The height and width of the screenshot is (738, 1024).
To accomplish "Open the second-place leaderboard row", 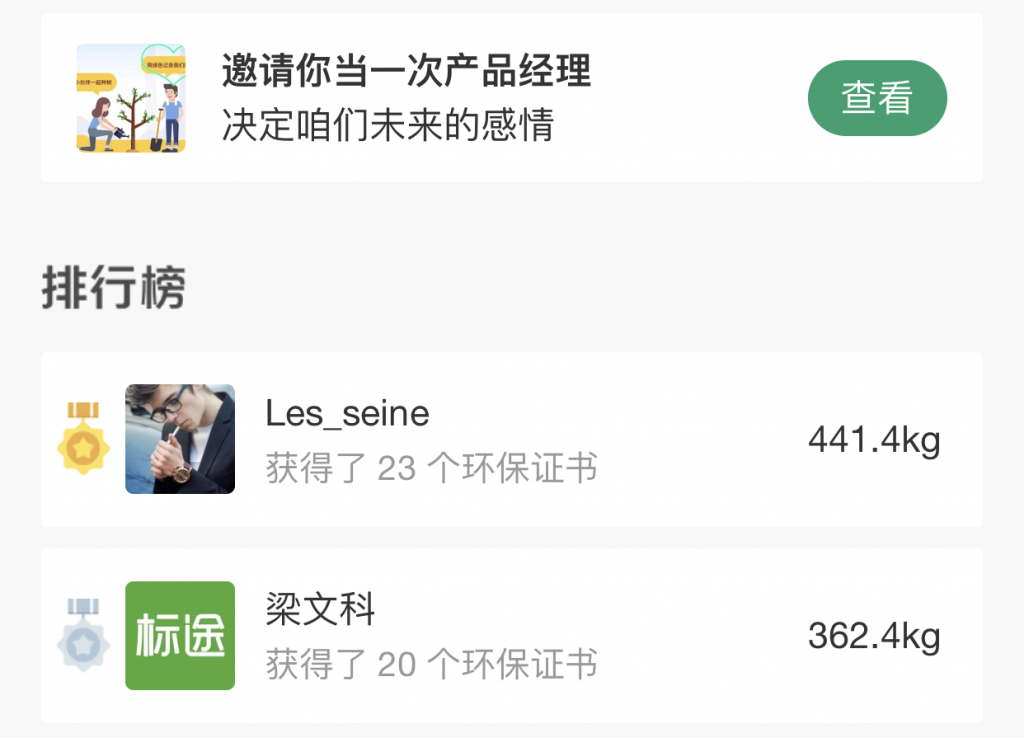I will [512, 636].
